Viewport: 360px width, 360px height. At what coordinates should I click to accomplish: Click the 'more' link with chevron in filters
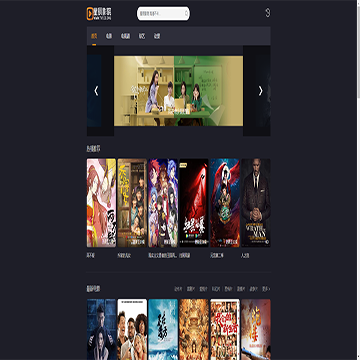[266, 289]
